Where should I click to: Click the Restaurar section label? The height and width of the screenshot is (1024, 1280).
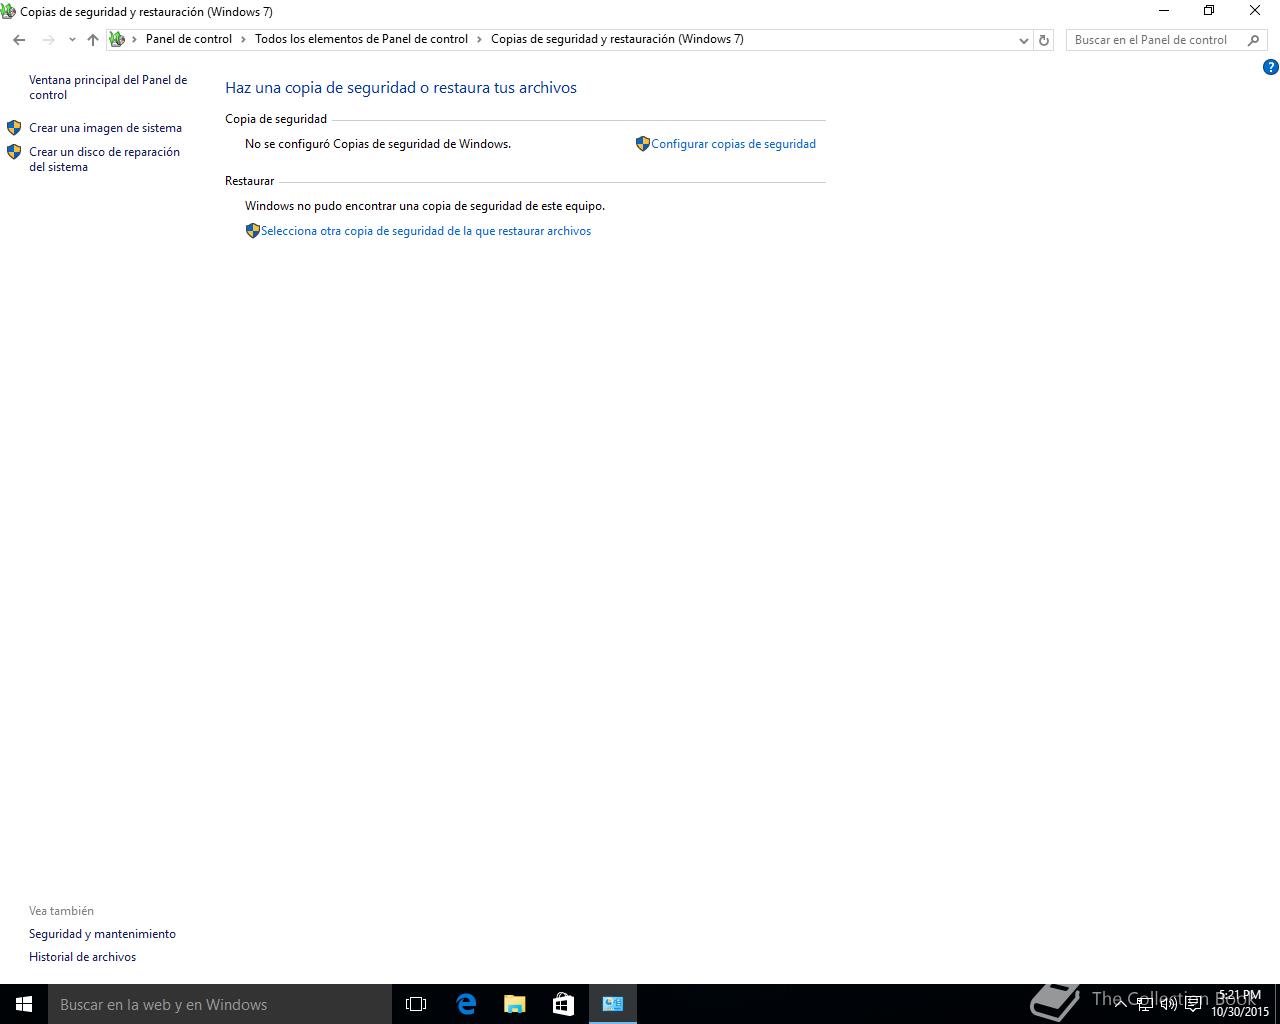pos(249,181)
